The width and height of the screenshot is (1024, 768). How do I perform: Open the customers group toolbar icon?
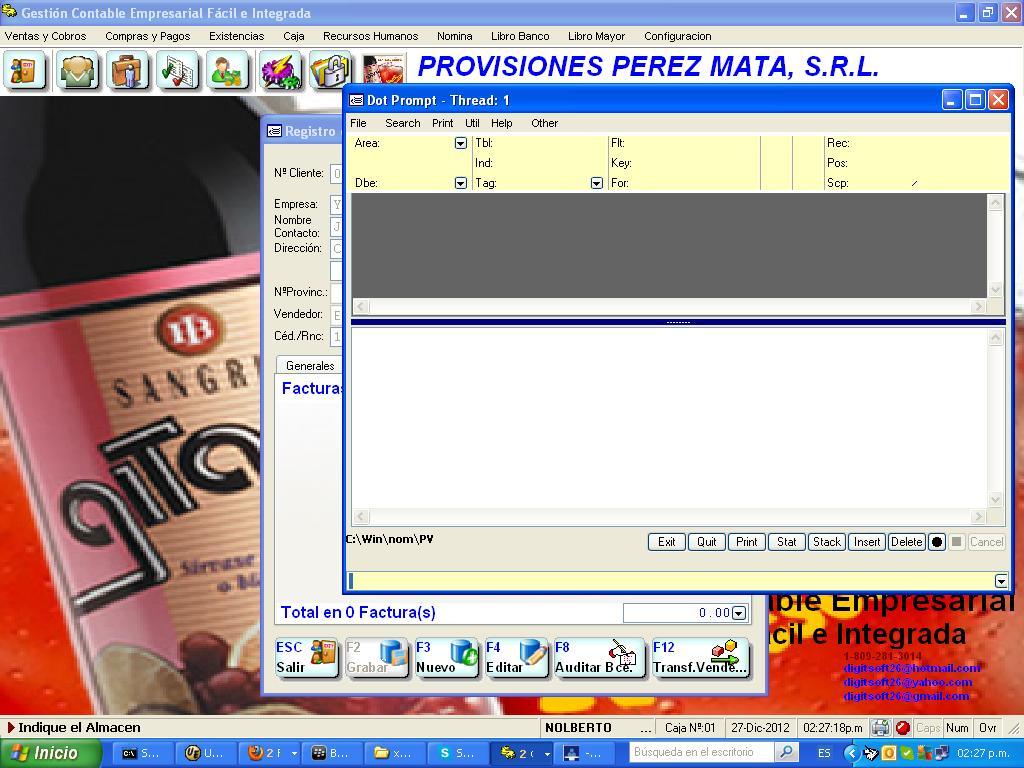77,71
